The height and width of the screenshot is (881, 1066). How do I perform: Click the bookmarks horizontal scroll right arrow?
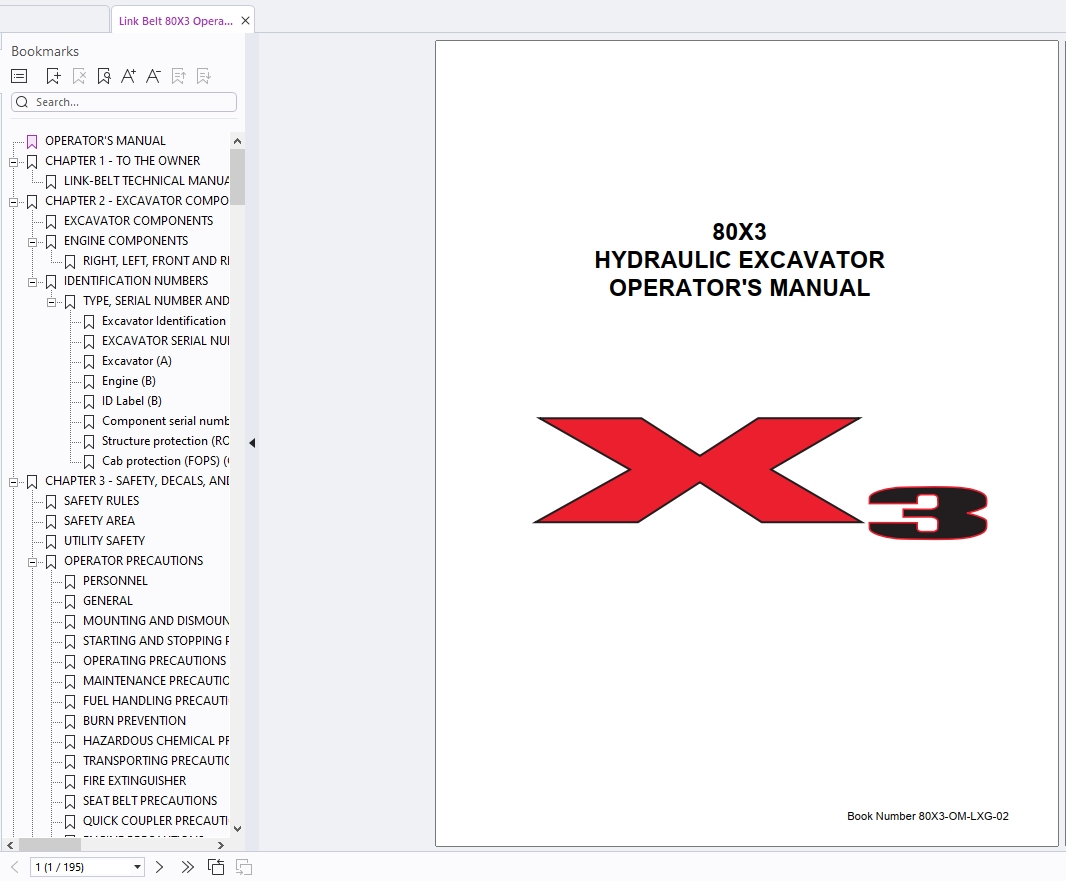[220, 845]
